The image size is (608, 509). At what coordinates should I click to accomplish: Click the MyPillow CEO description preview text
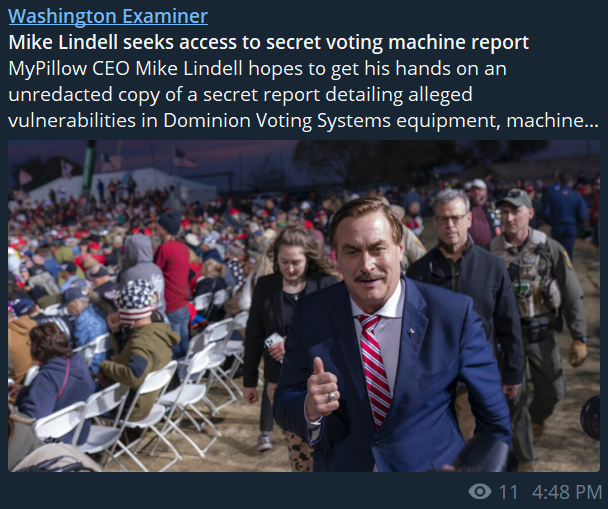[x=303, y=95]
